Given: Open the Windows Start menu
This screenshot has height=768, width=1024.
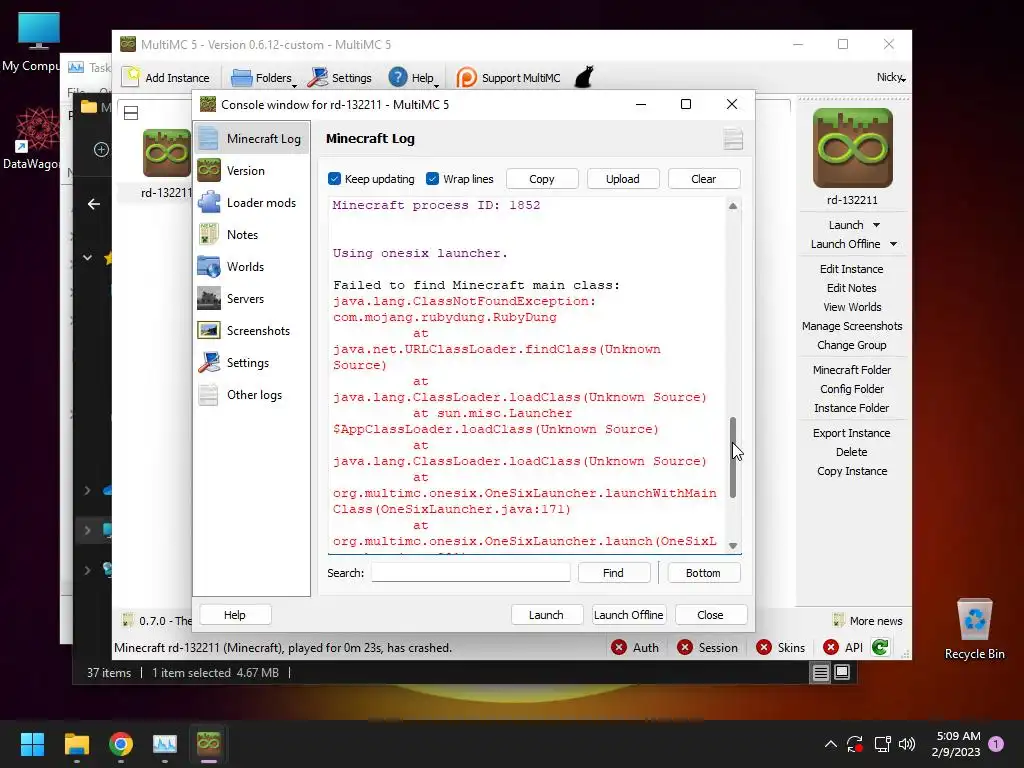Looking at the screenshot, I should [x=32, y=744].
